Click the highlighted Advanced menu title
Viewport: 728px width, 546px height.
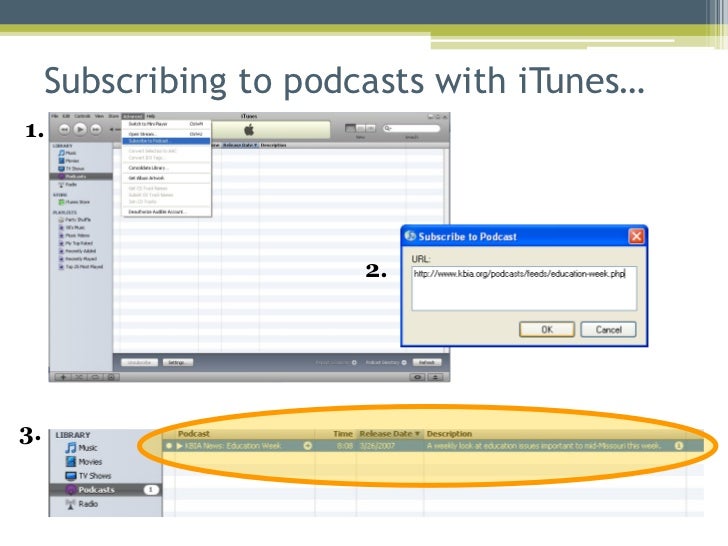pos(133,116)
